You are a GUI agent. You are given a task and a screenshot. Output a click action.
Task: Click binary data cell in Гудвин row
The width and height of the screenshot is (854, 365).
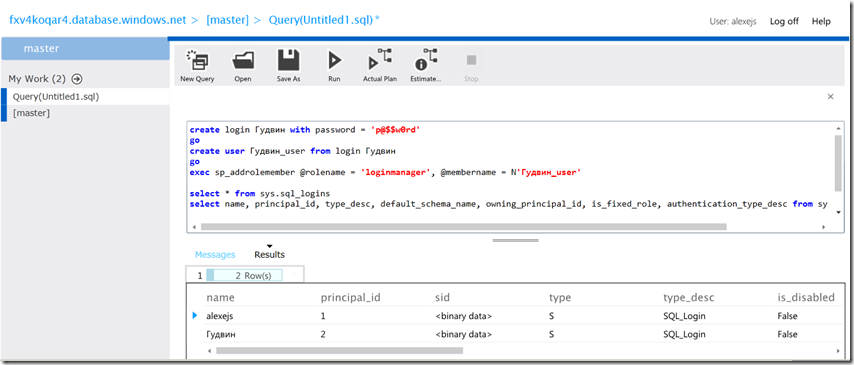coord(463,334)
